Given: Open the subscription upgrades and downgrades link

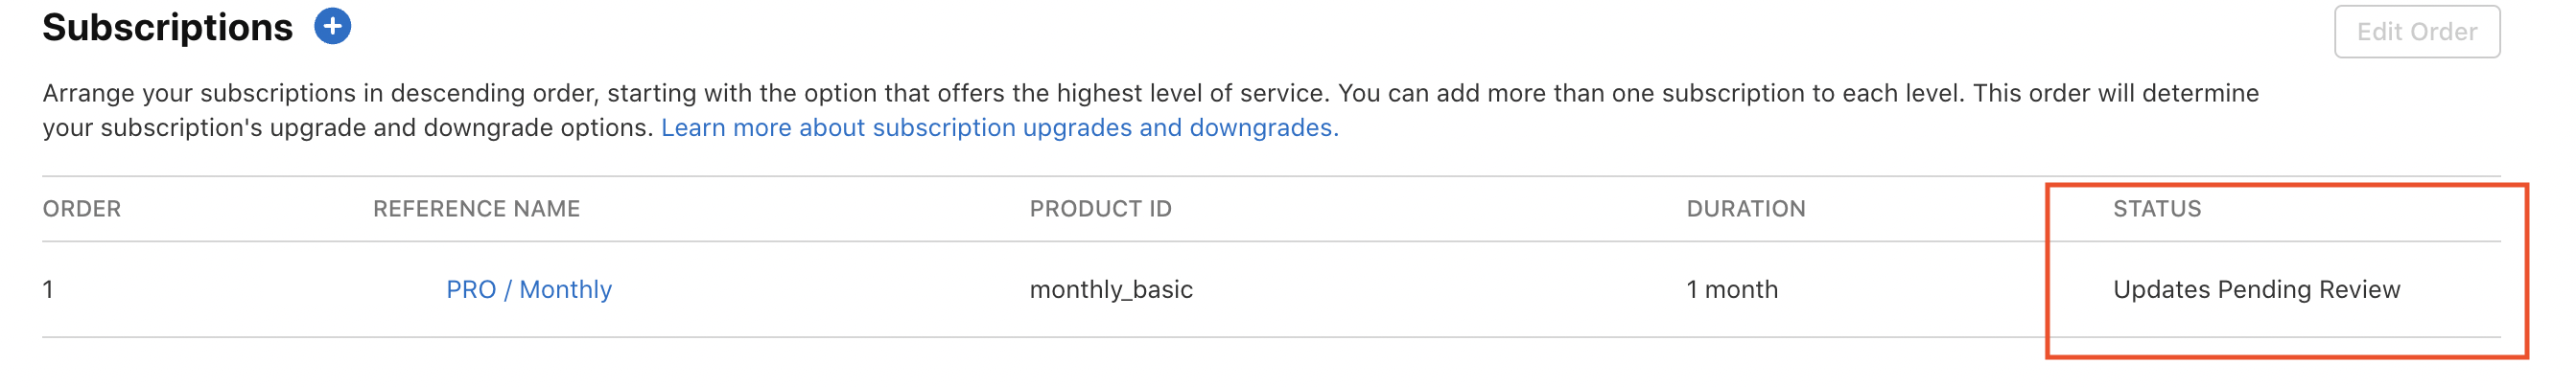Looking at the screenshot, I should pos(999,128).
